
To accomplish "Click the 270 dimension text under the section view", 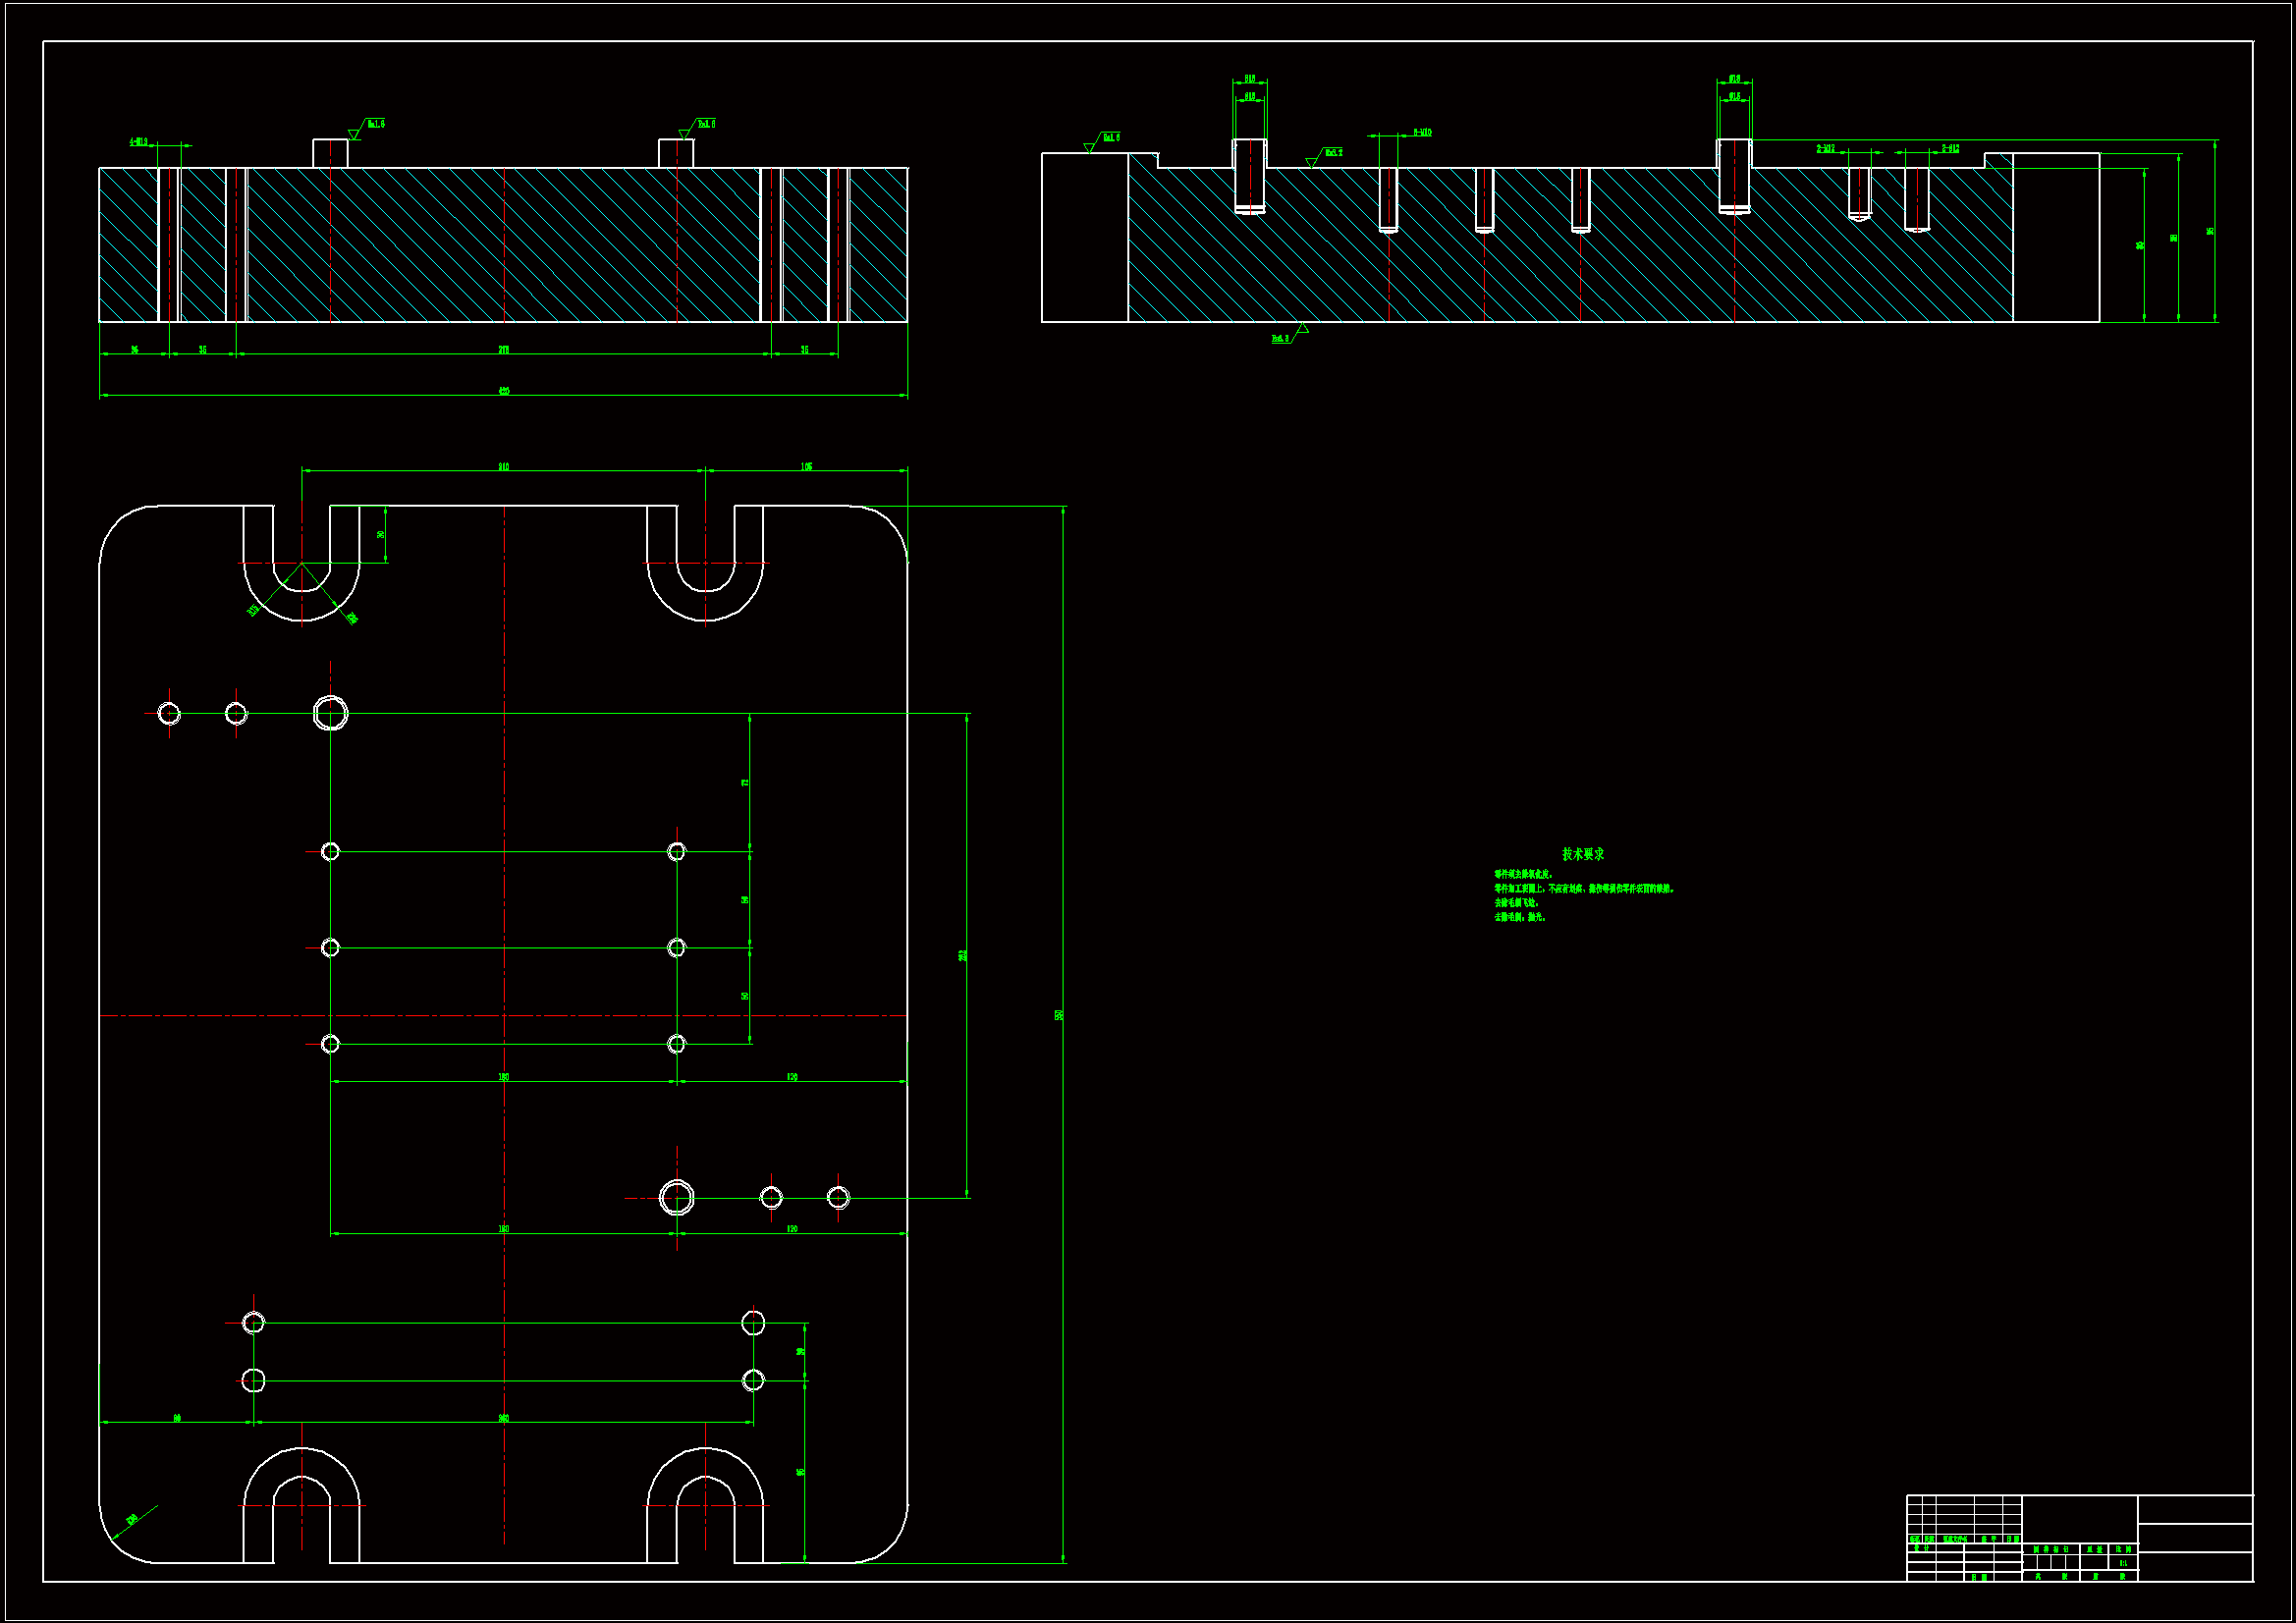I will coord(504,350).
